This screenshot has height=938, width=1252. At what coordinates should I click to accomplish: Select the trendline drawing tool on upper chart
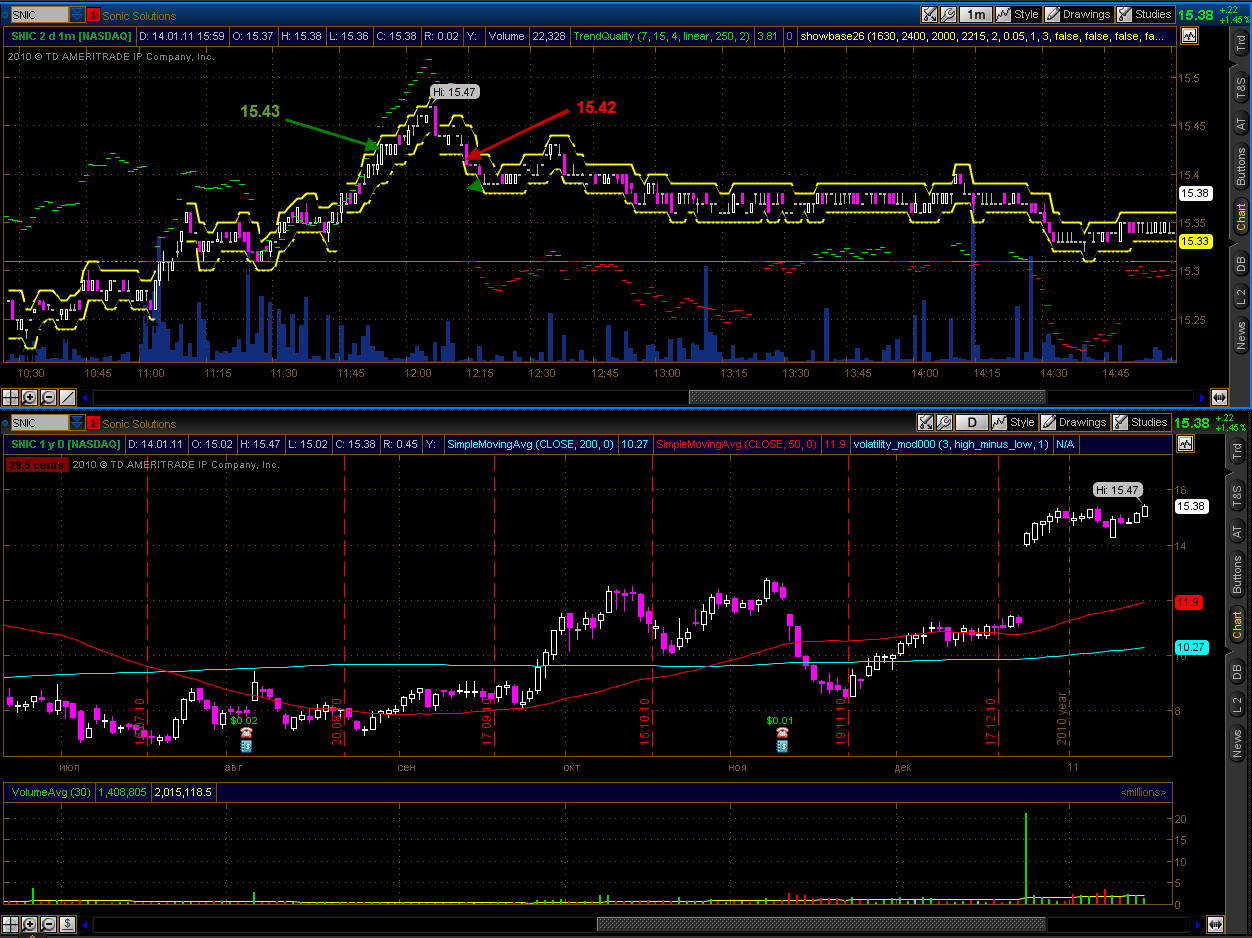click(67, 397)
